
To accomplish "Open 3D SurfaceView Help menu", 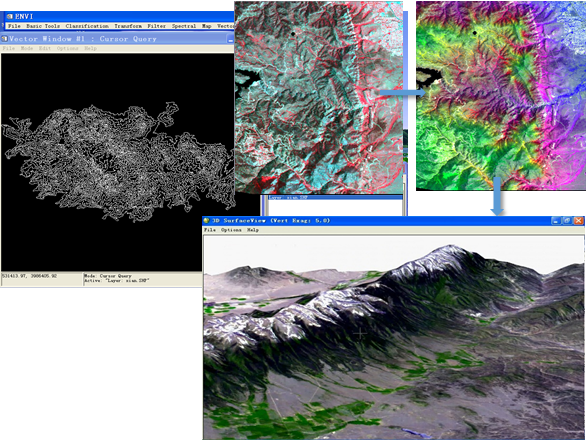I will tap(253, 230).
